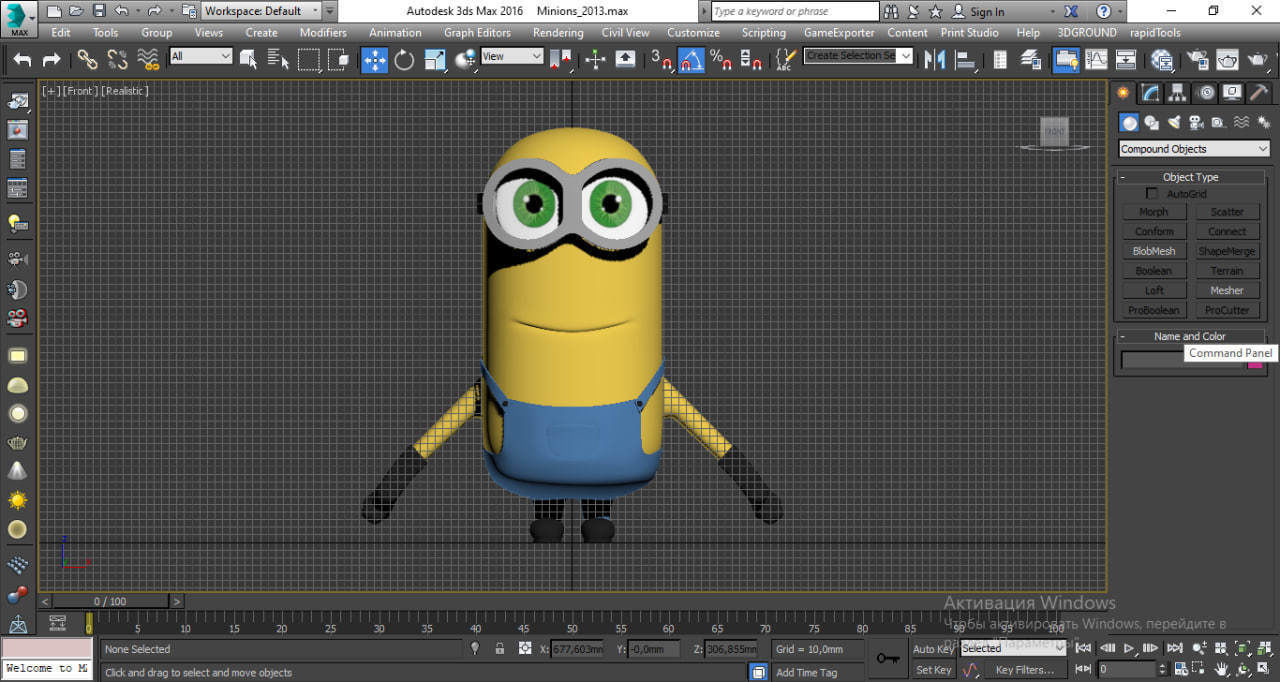The width and height of the screenshot is (1280, 682).
Task: Switch to the Utilities panel tab
Action: click(1260, 93)
